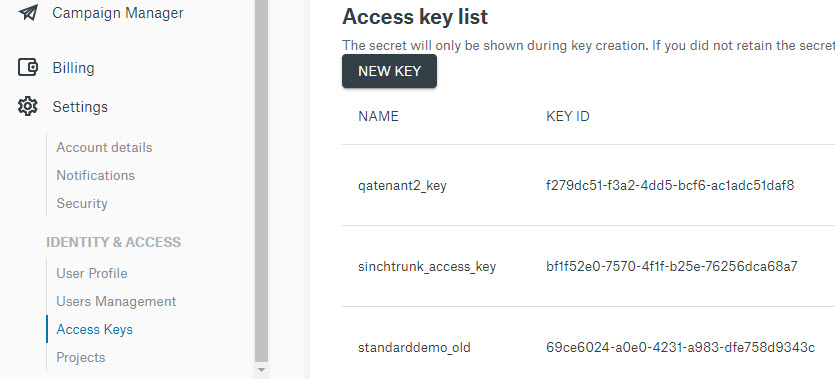
Task: Click the NEW KEY button
Action: 389,71
